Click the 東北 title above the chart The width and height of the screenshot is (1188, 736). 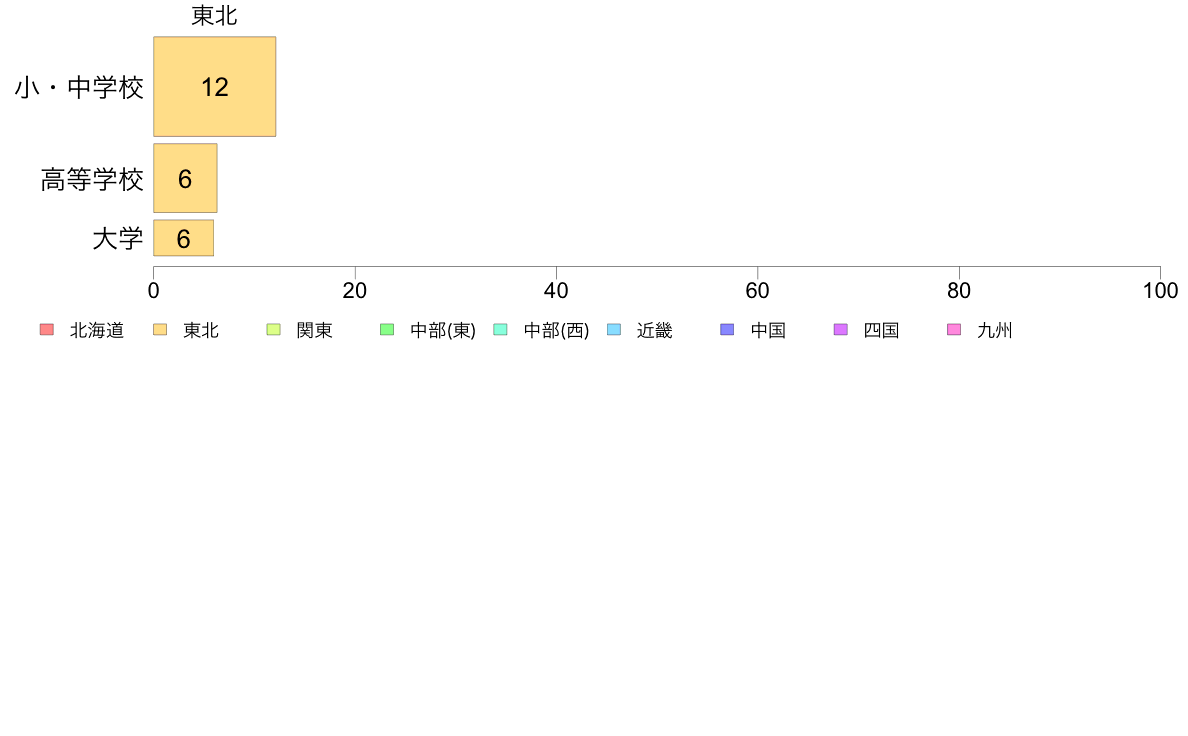(214, 15)
